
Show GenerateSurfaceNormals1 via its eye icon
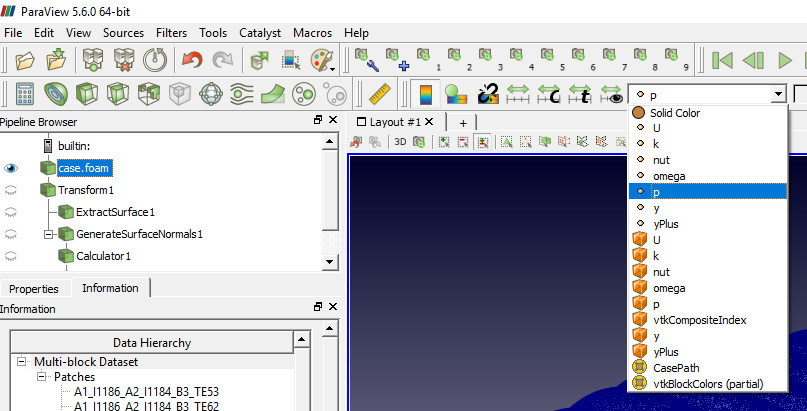point(11,234)
